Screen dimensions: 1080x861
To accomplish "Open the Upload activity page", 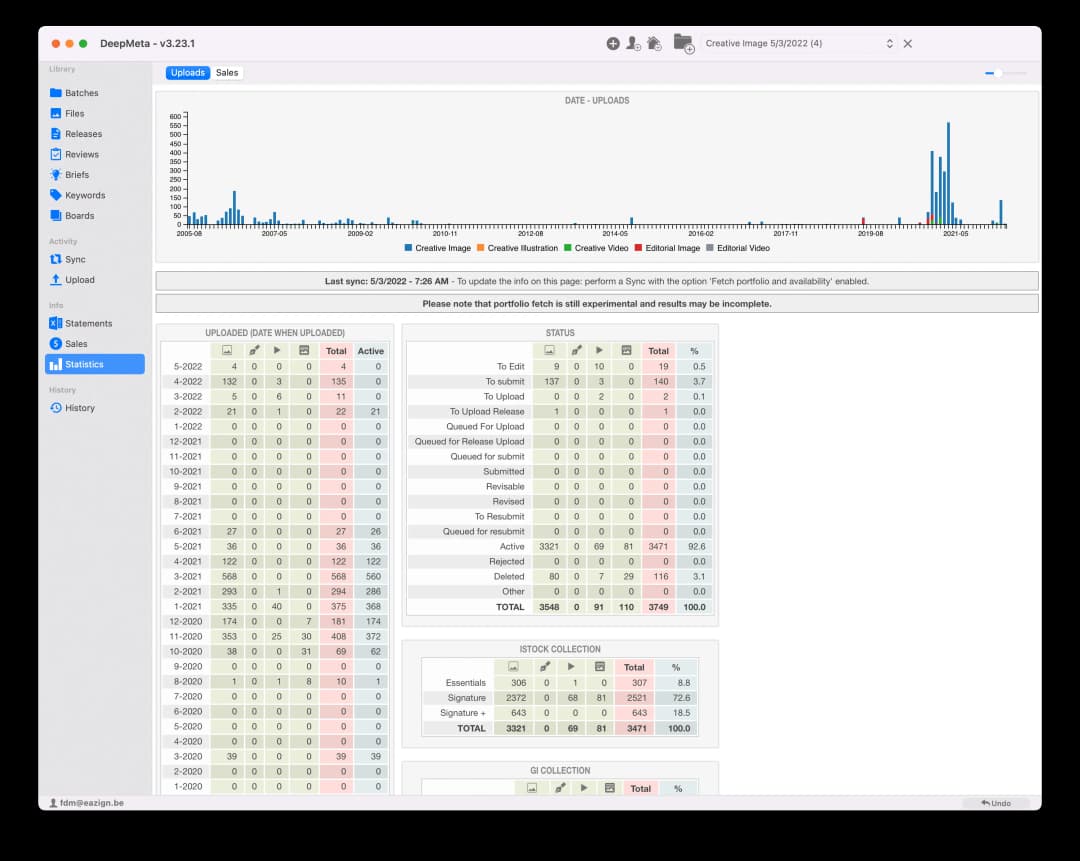I will [72, 280].
